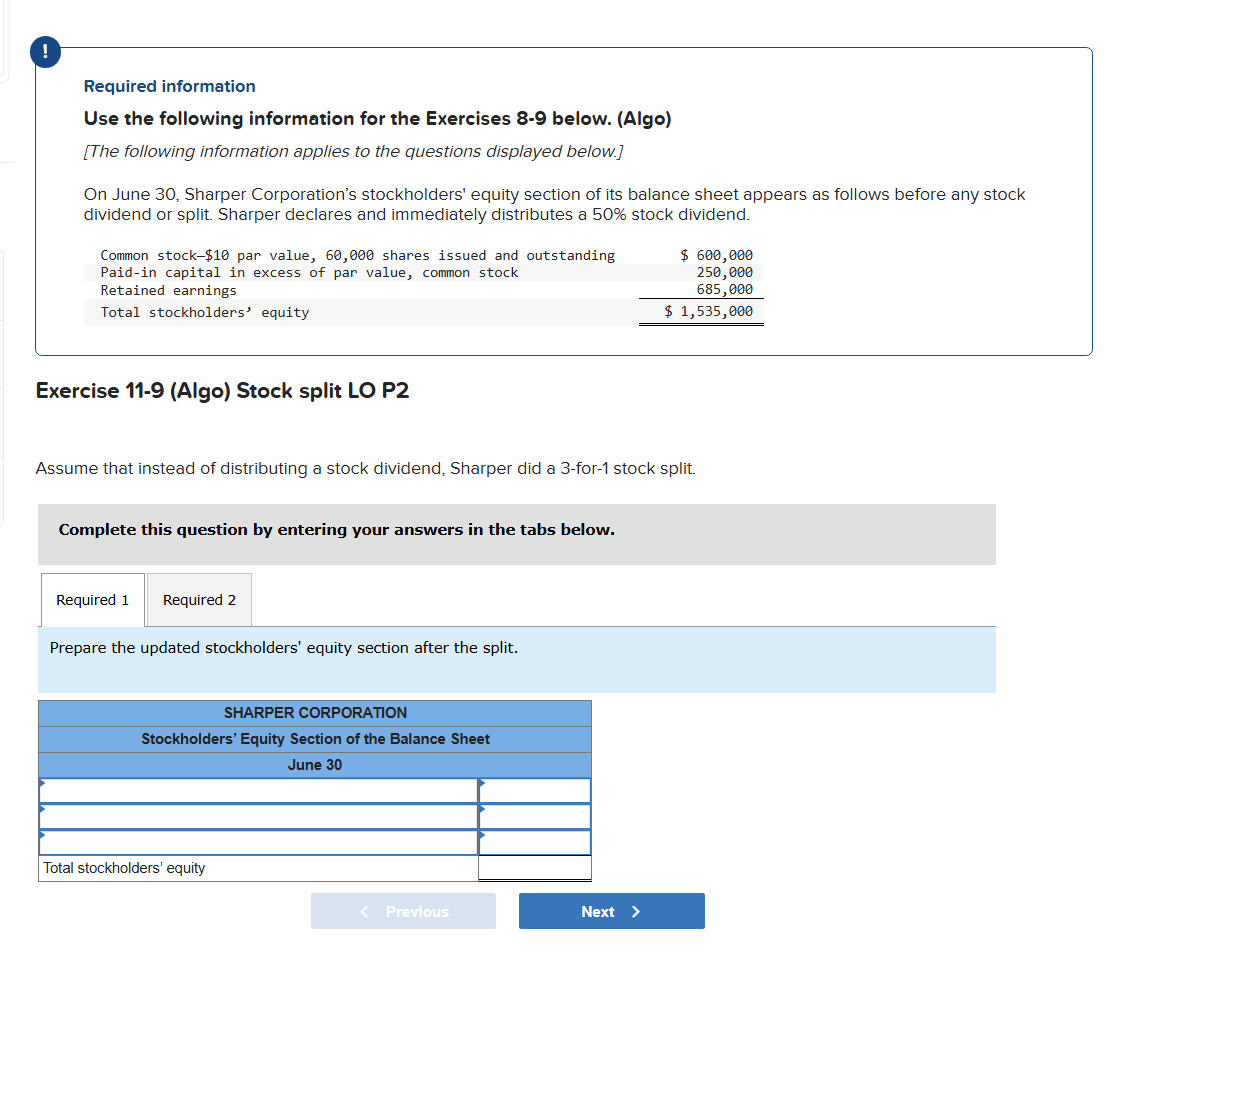
Task: Click the June 30 table header
Action: coord(315,765)
